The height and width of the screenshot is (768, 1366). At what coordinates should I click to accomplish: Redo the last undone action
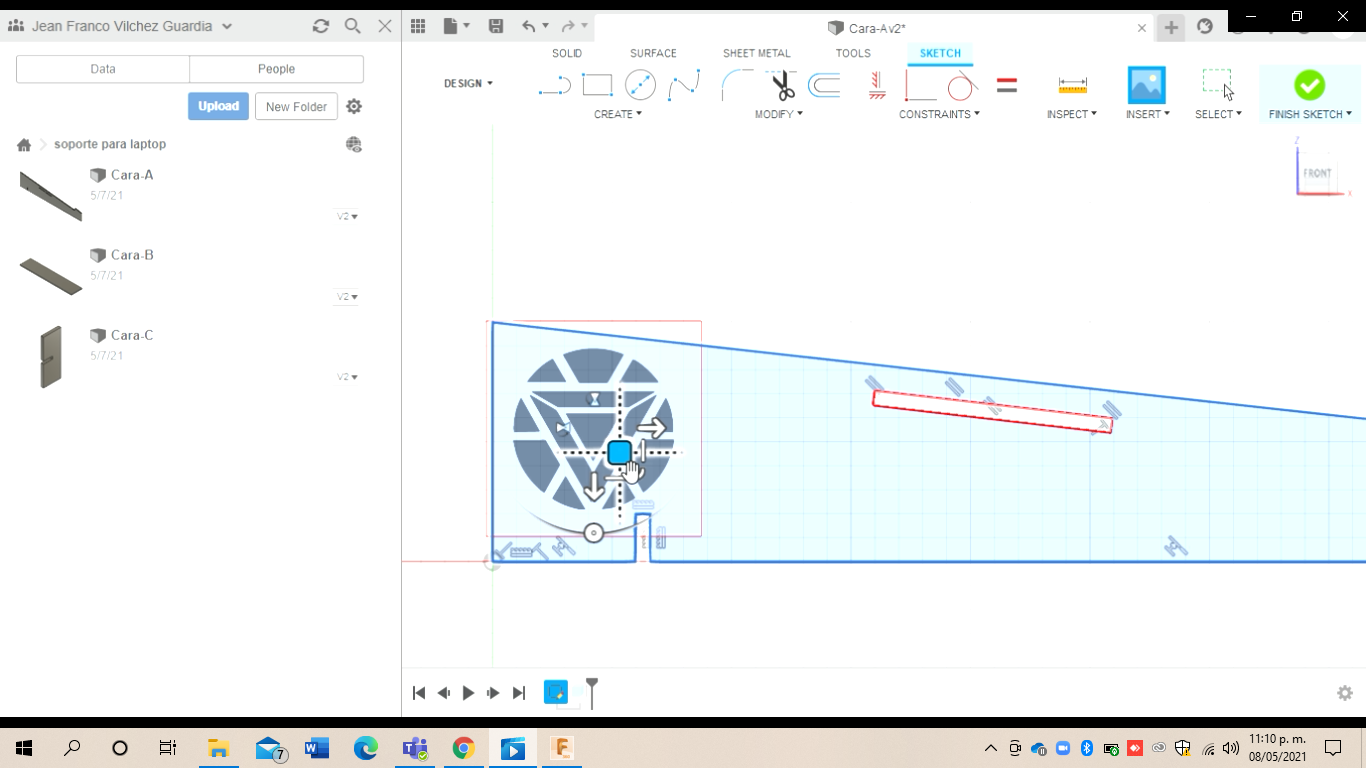(568, 27)
